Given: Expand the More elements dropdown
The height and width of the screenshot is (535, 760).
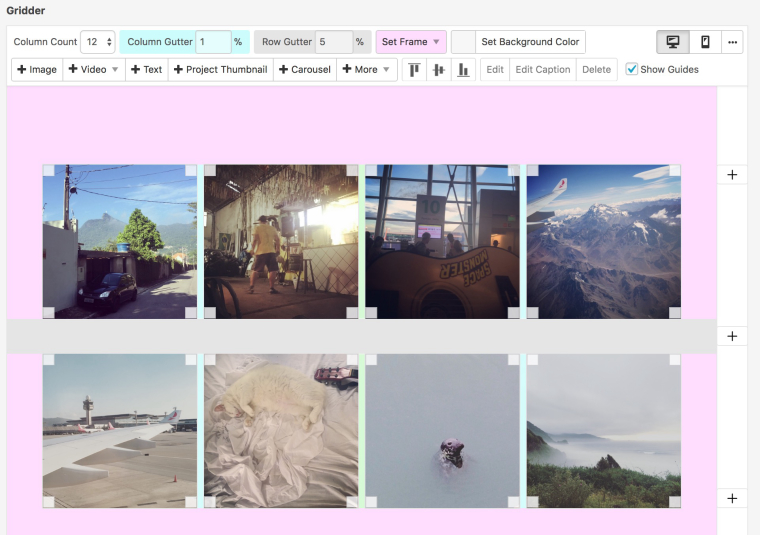Looking at the screenshot, I should 366,70.
